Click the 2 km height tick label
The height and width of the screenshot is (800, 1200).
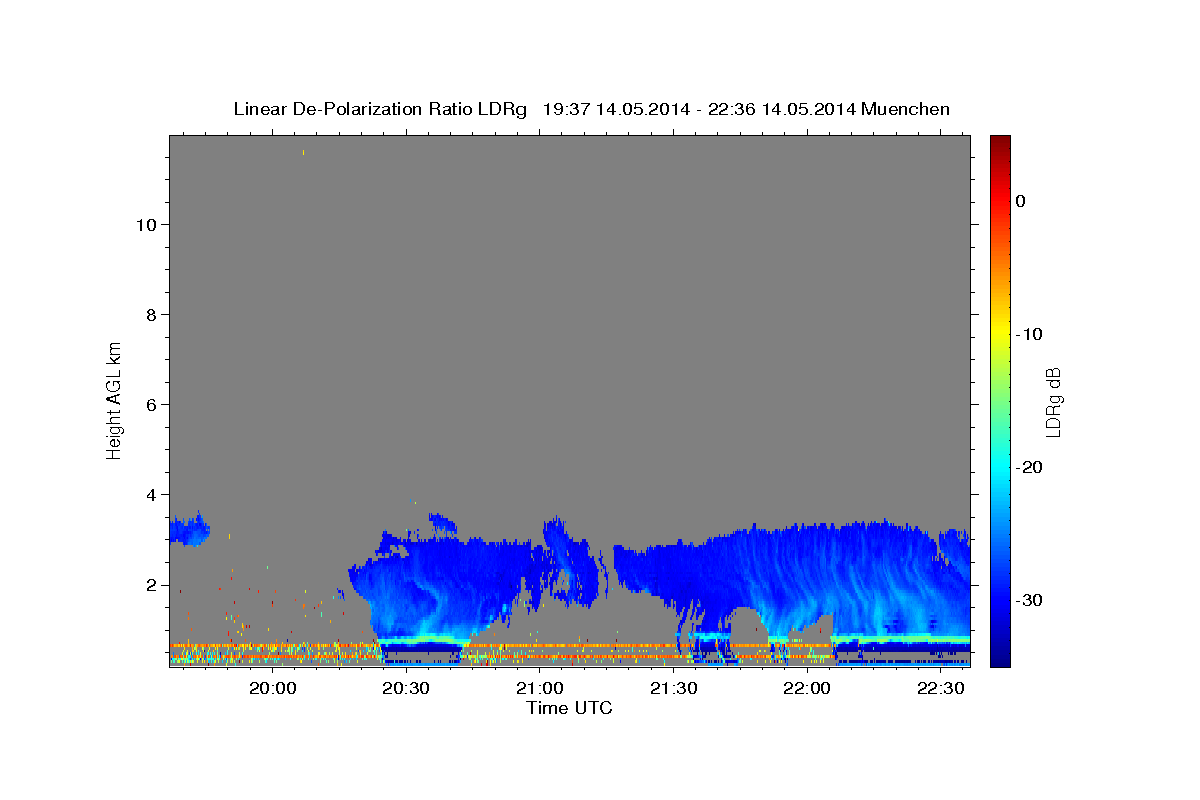[x=152, y=584]
